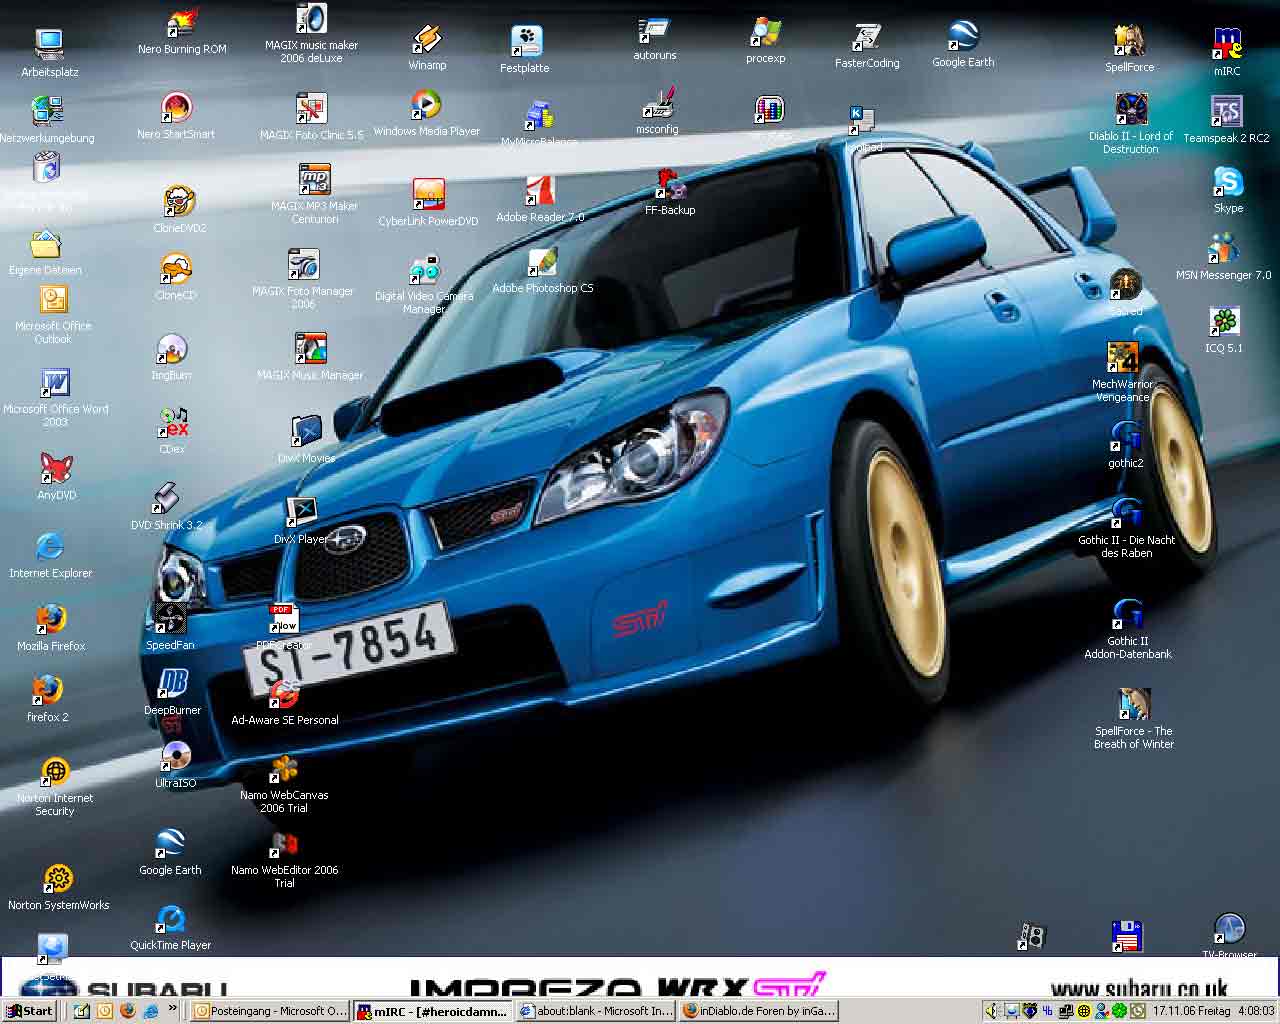
Task: Launch MSN Messenger 7.0
Action: pyautogui.click(x=1223, y=249)
